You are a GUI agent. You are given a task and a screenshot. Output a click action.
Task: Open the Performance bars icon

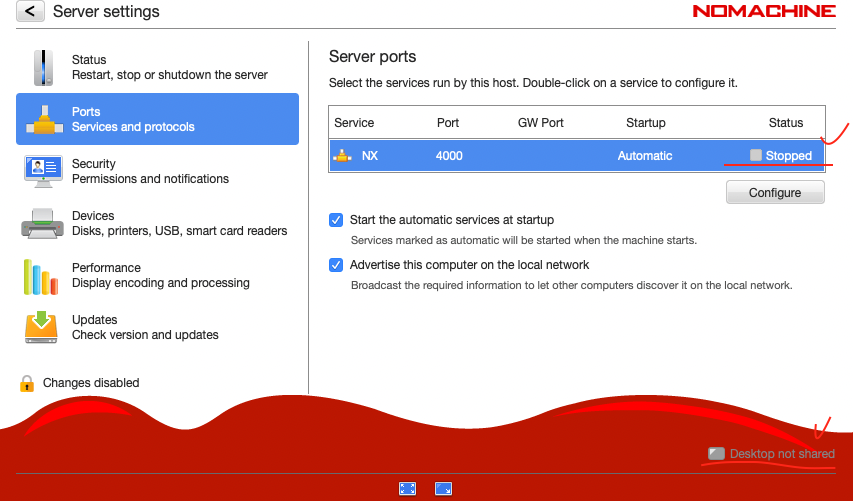41,277
